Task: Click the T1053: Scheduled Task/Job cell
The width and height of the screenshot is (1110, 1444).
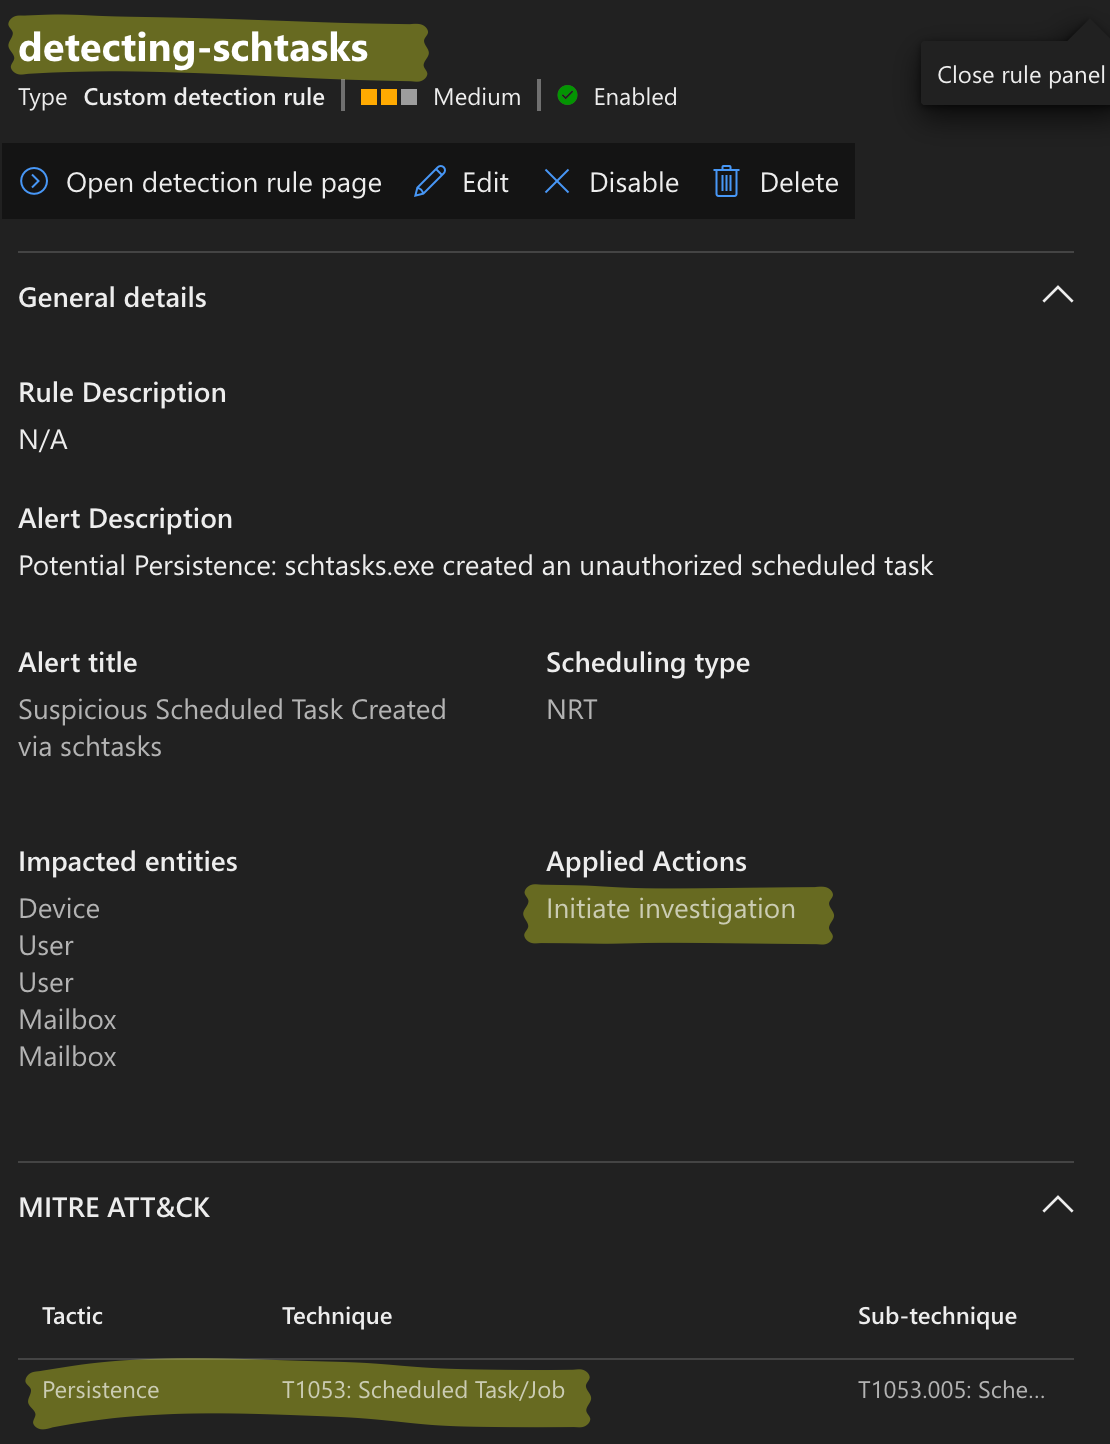Action: [423, 1390]
